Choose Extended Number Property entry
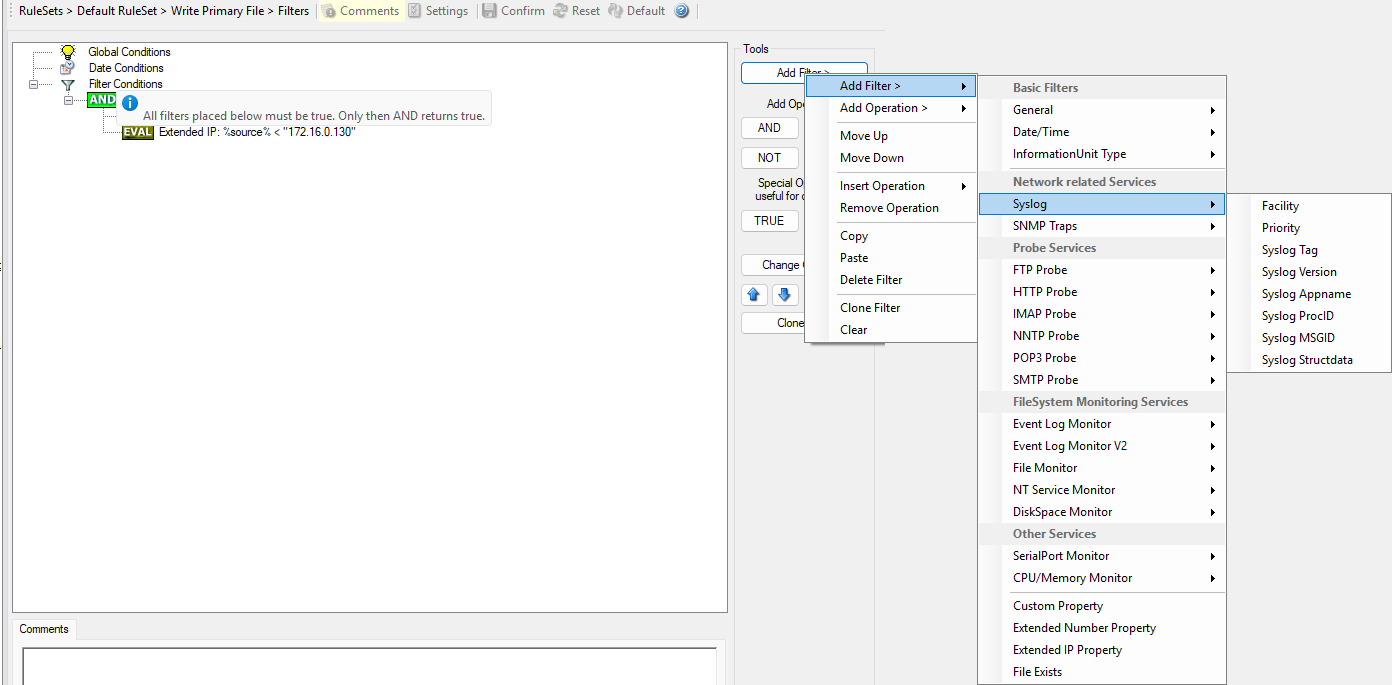The width and height of the screenshot is (1392, 685). click(1102, 628)
